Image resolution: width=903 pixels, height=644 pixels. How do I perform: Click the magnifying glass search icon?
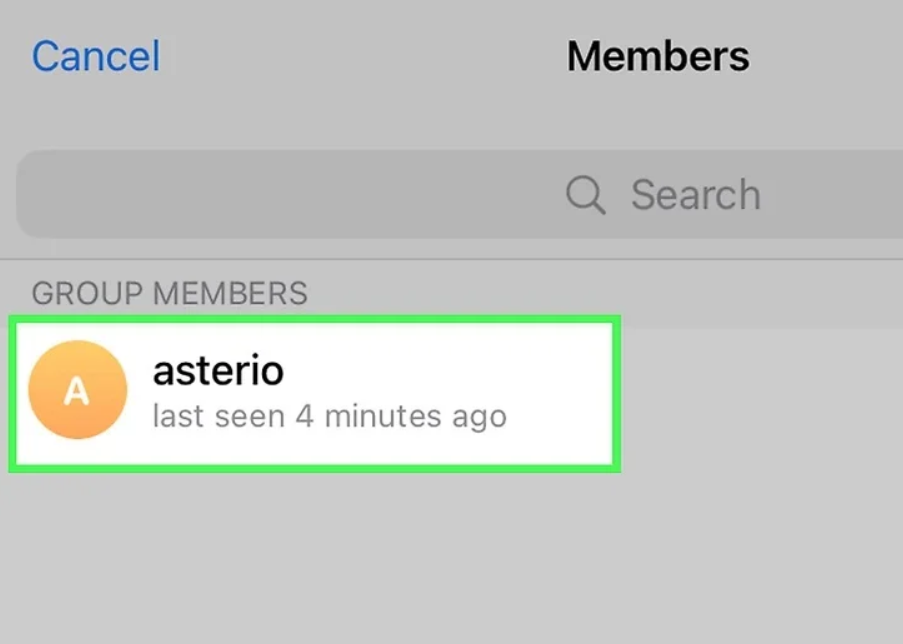[586, 195]
